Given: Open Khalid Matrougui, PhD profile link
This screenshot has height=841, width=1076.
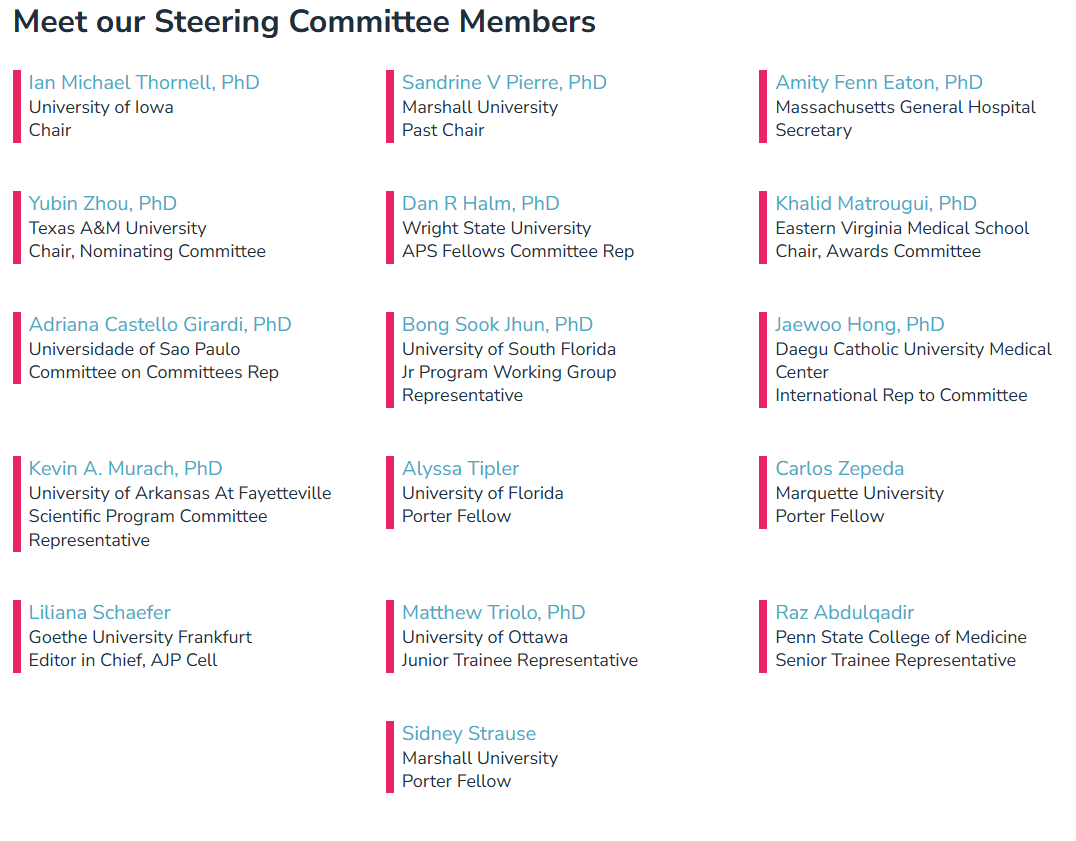Looking at the screenshot, I should click(876, 204).
